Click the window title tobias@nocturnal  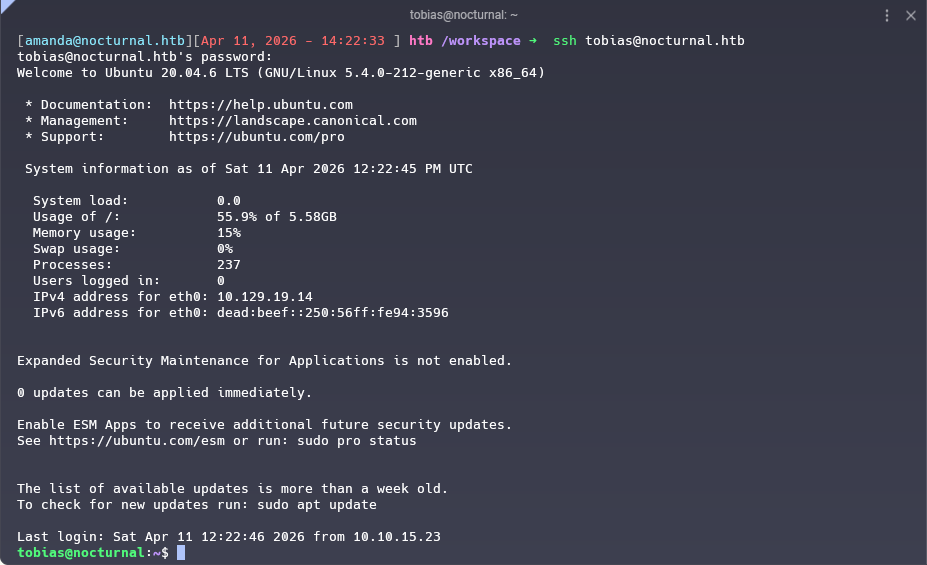[x=463, y=15]
